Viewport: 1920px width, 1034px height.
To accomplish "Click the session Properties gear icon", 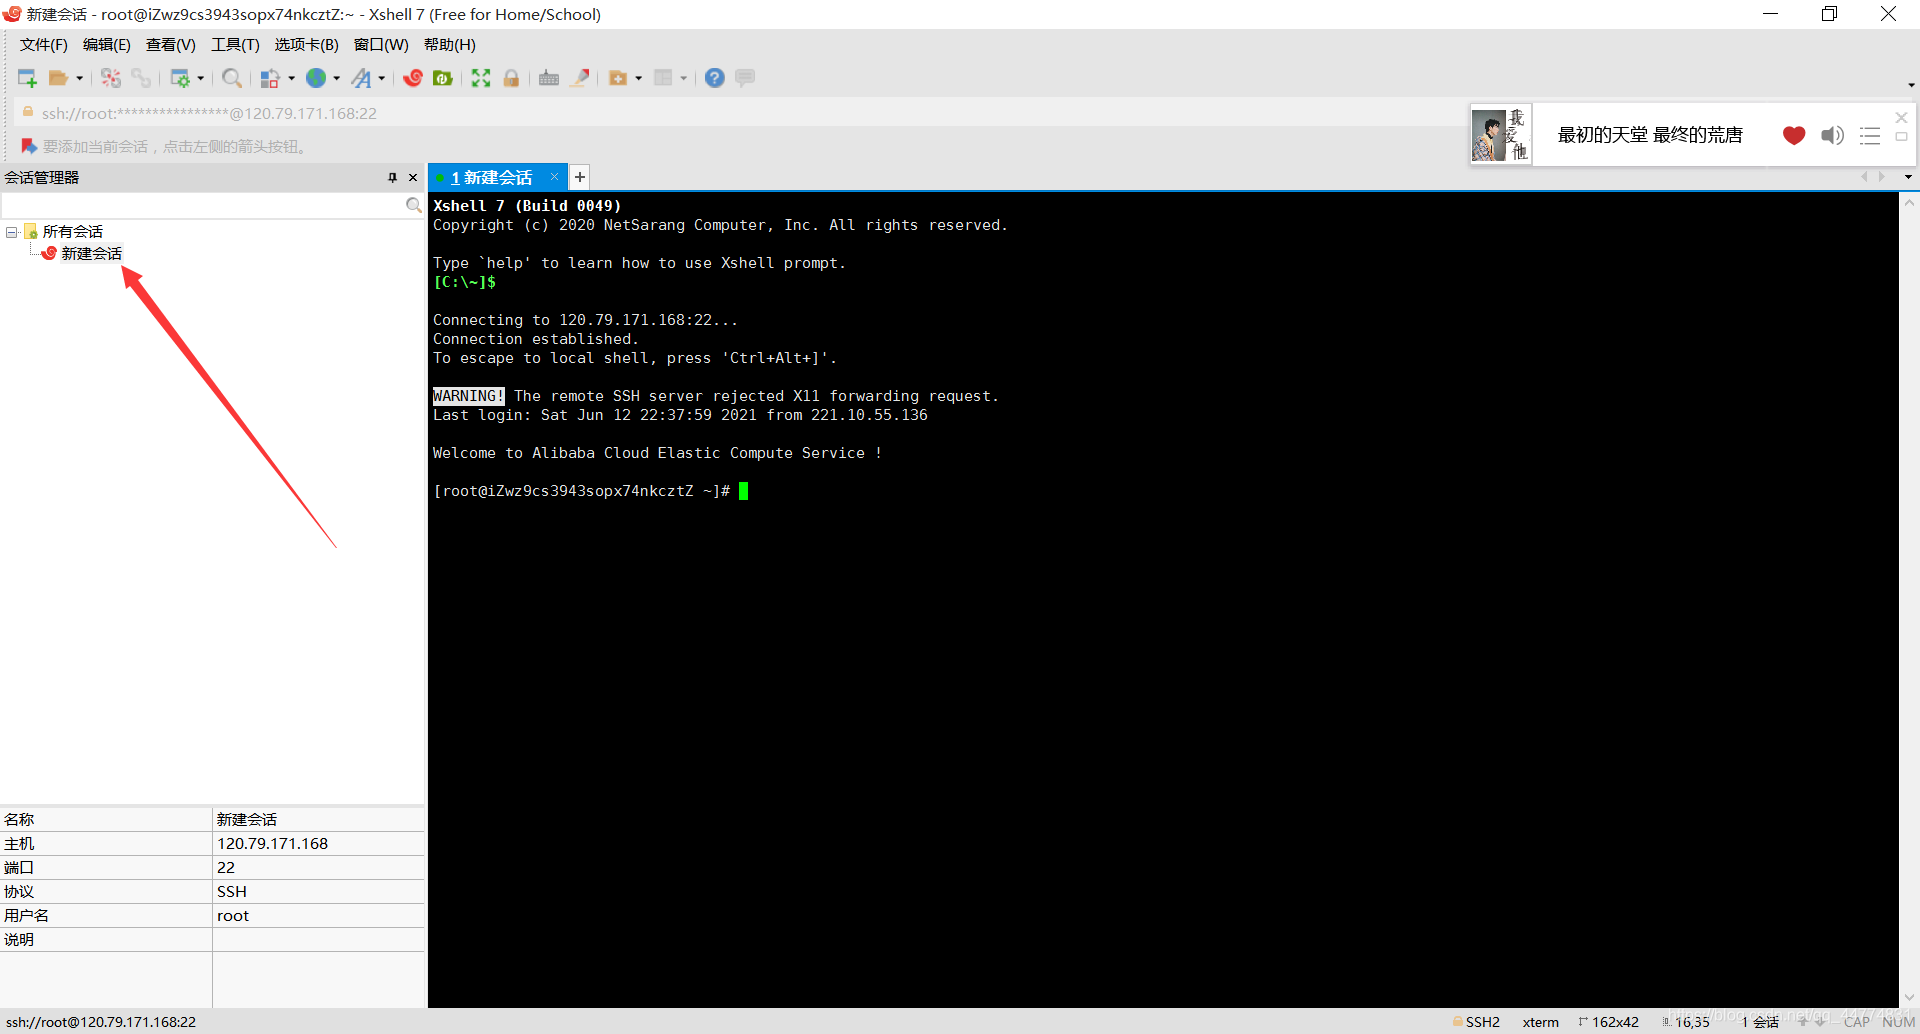I will pyautogui.click(x=180, y=78).
